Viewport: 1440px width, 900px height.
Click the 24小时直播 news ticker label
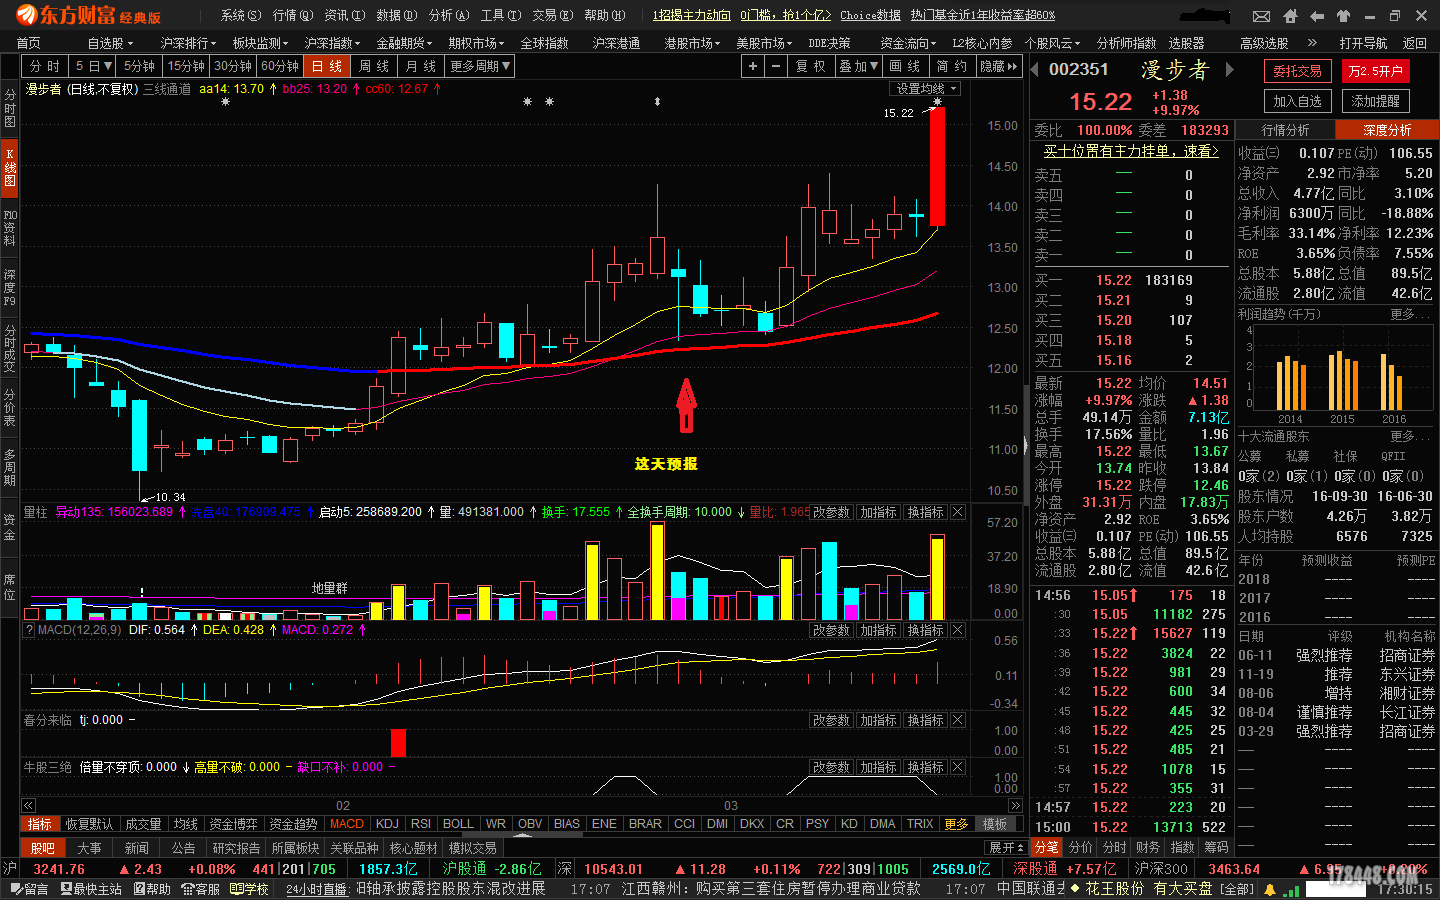pyautogui.click(x=316, y=889)
